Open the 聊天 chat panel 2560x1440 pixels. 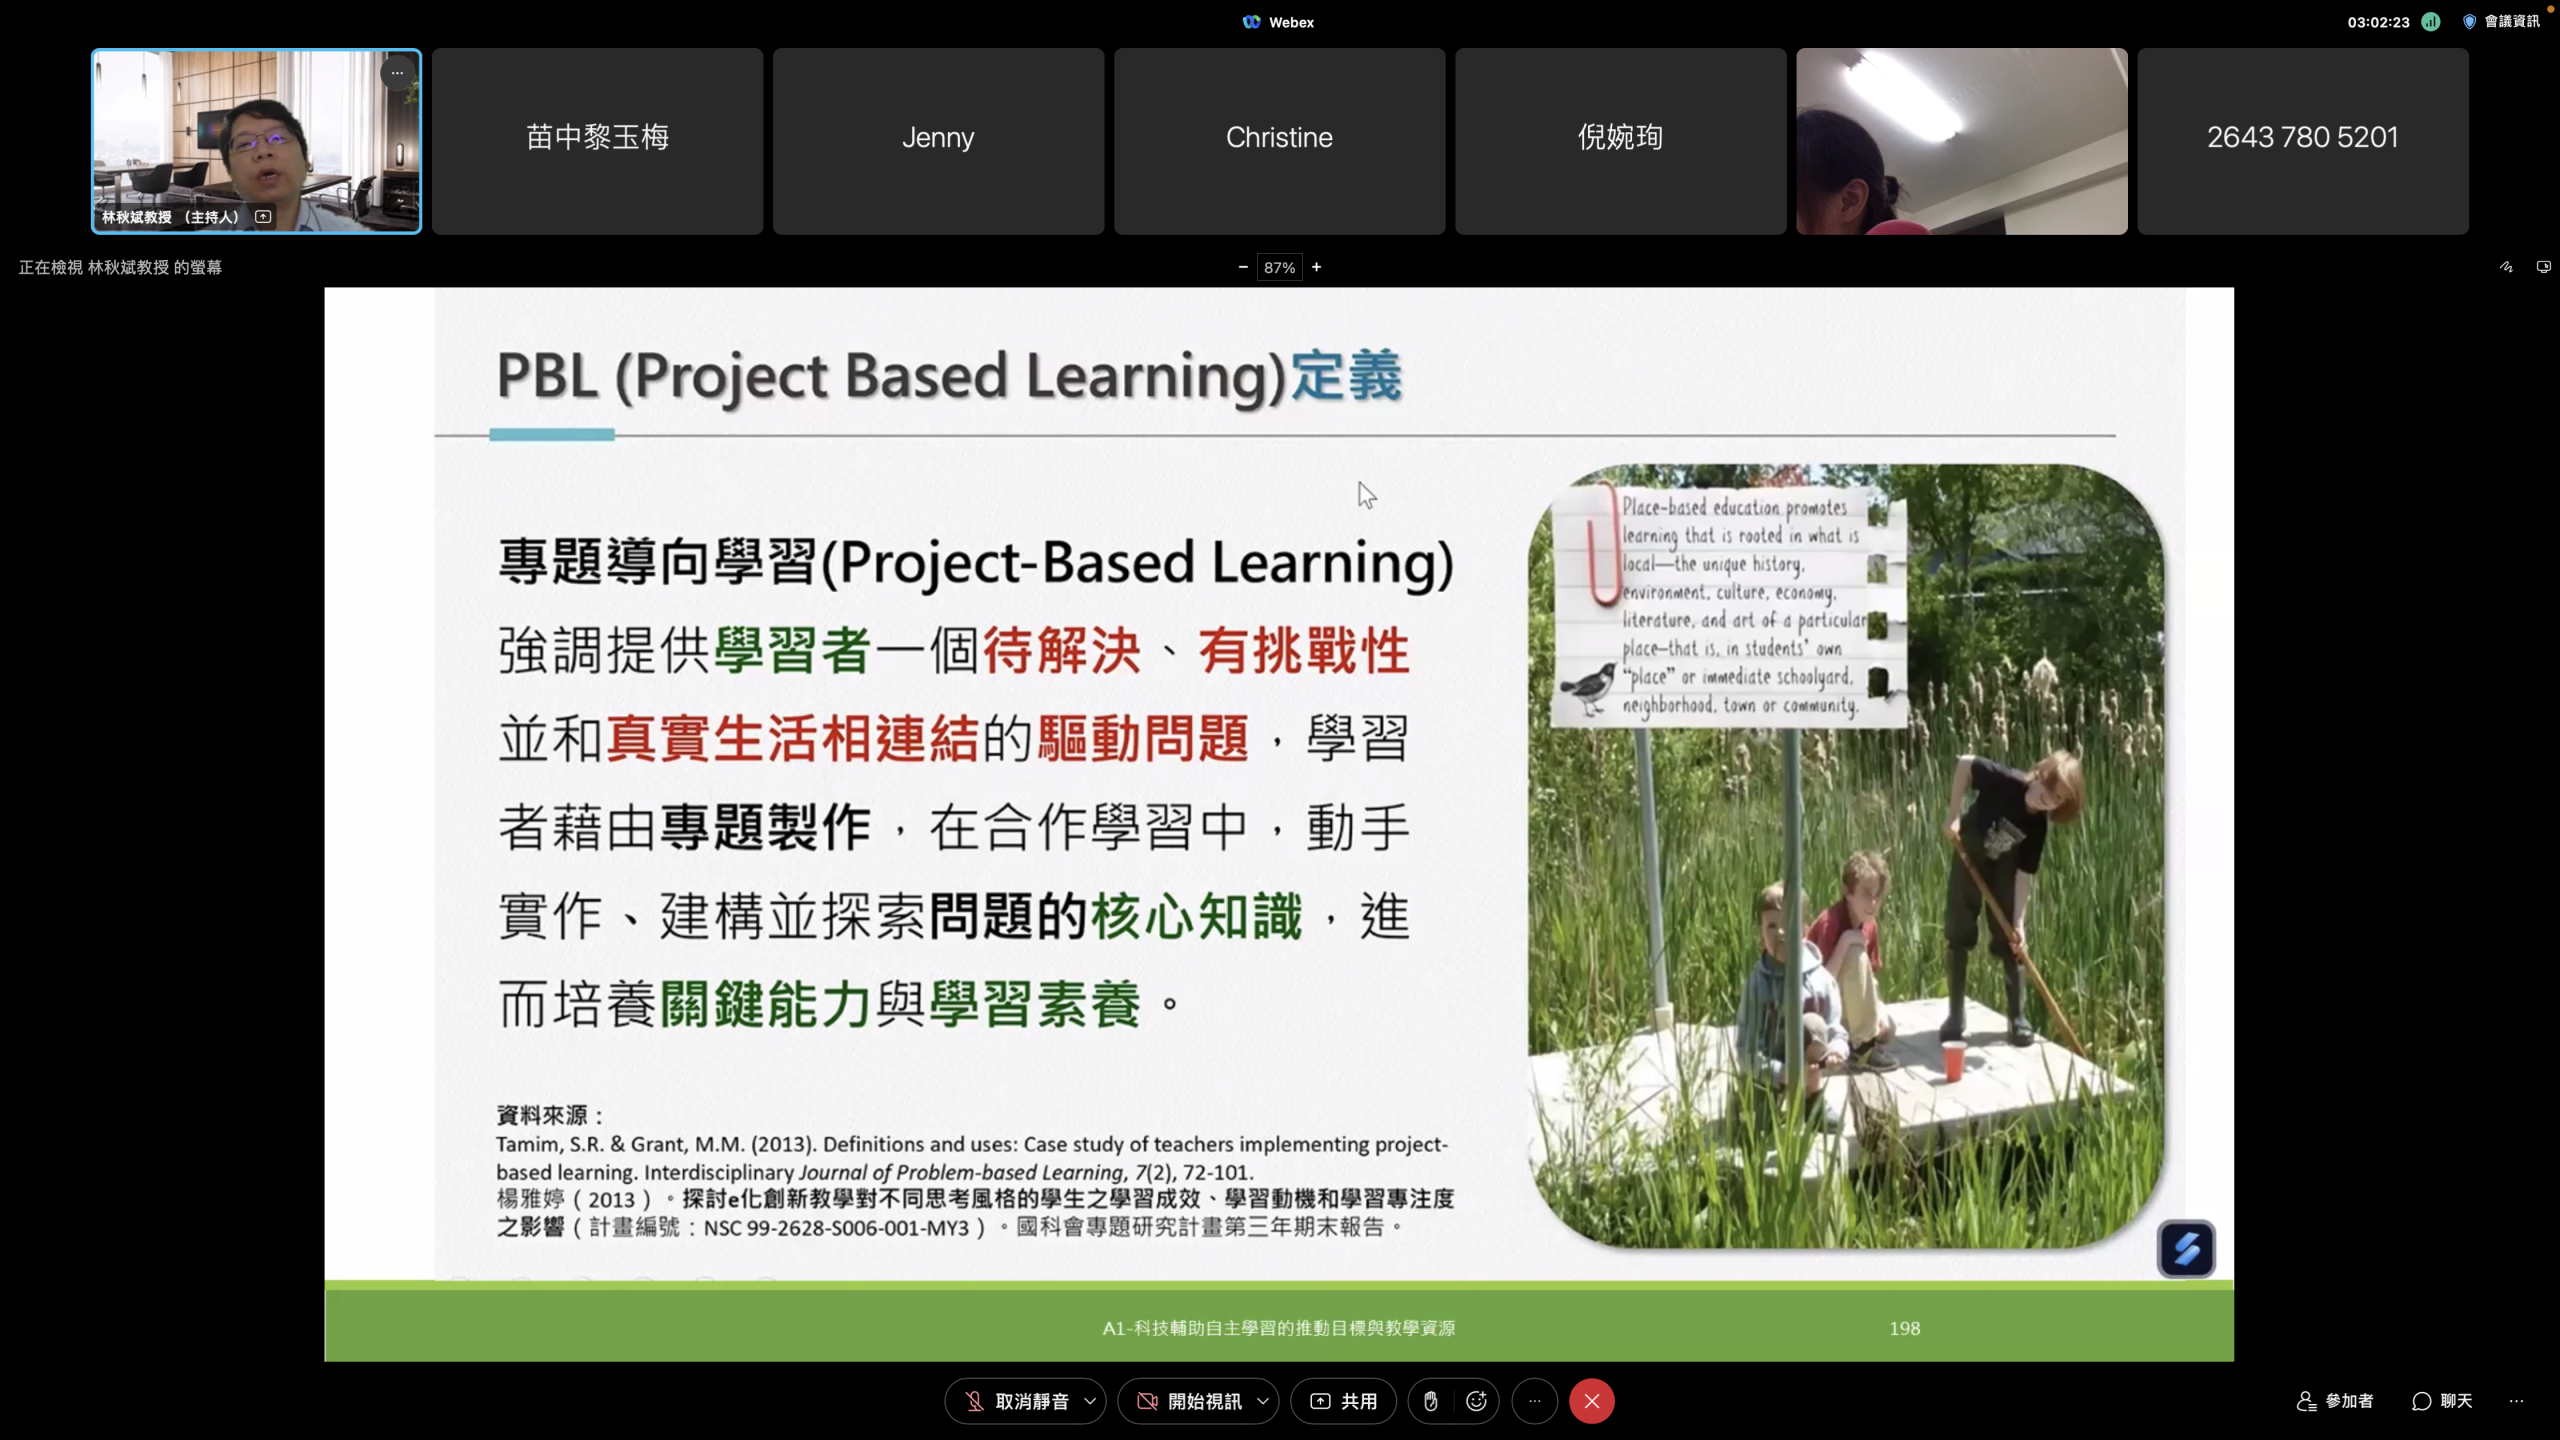click(x=2442, y=1401)
